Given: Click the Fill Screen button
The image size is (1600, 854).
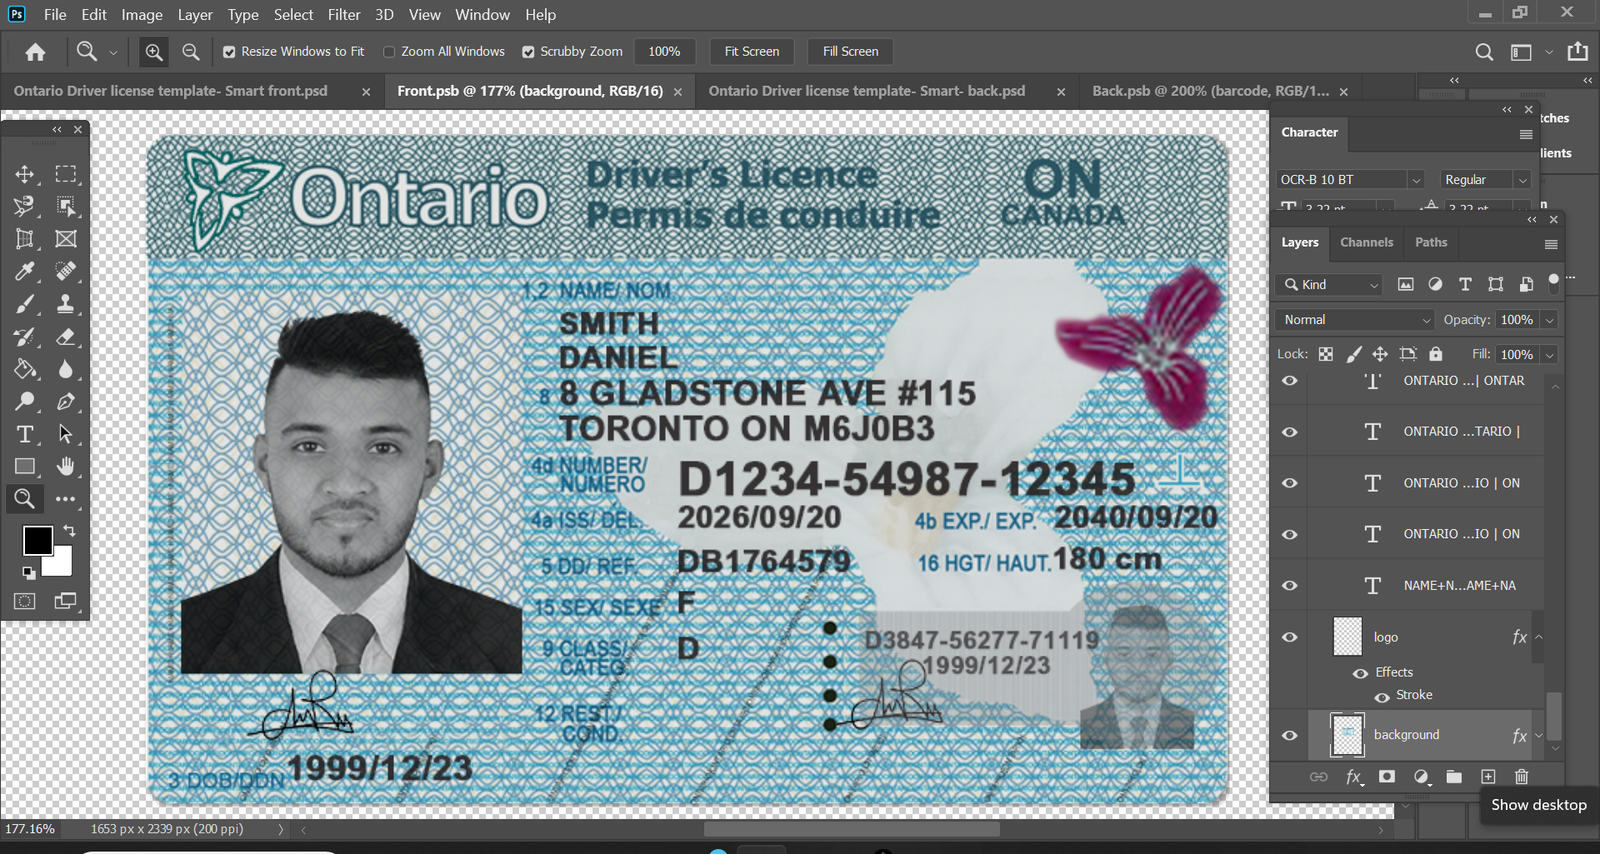Looking at the screenshot, I should [x=851, y=52].
